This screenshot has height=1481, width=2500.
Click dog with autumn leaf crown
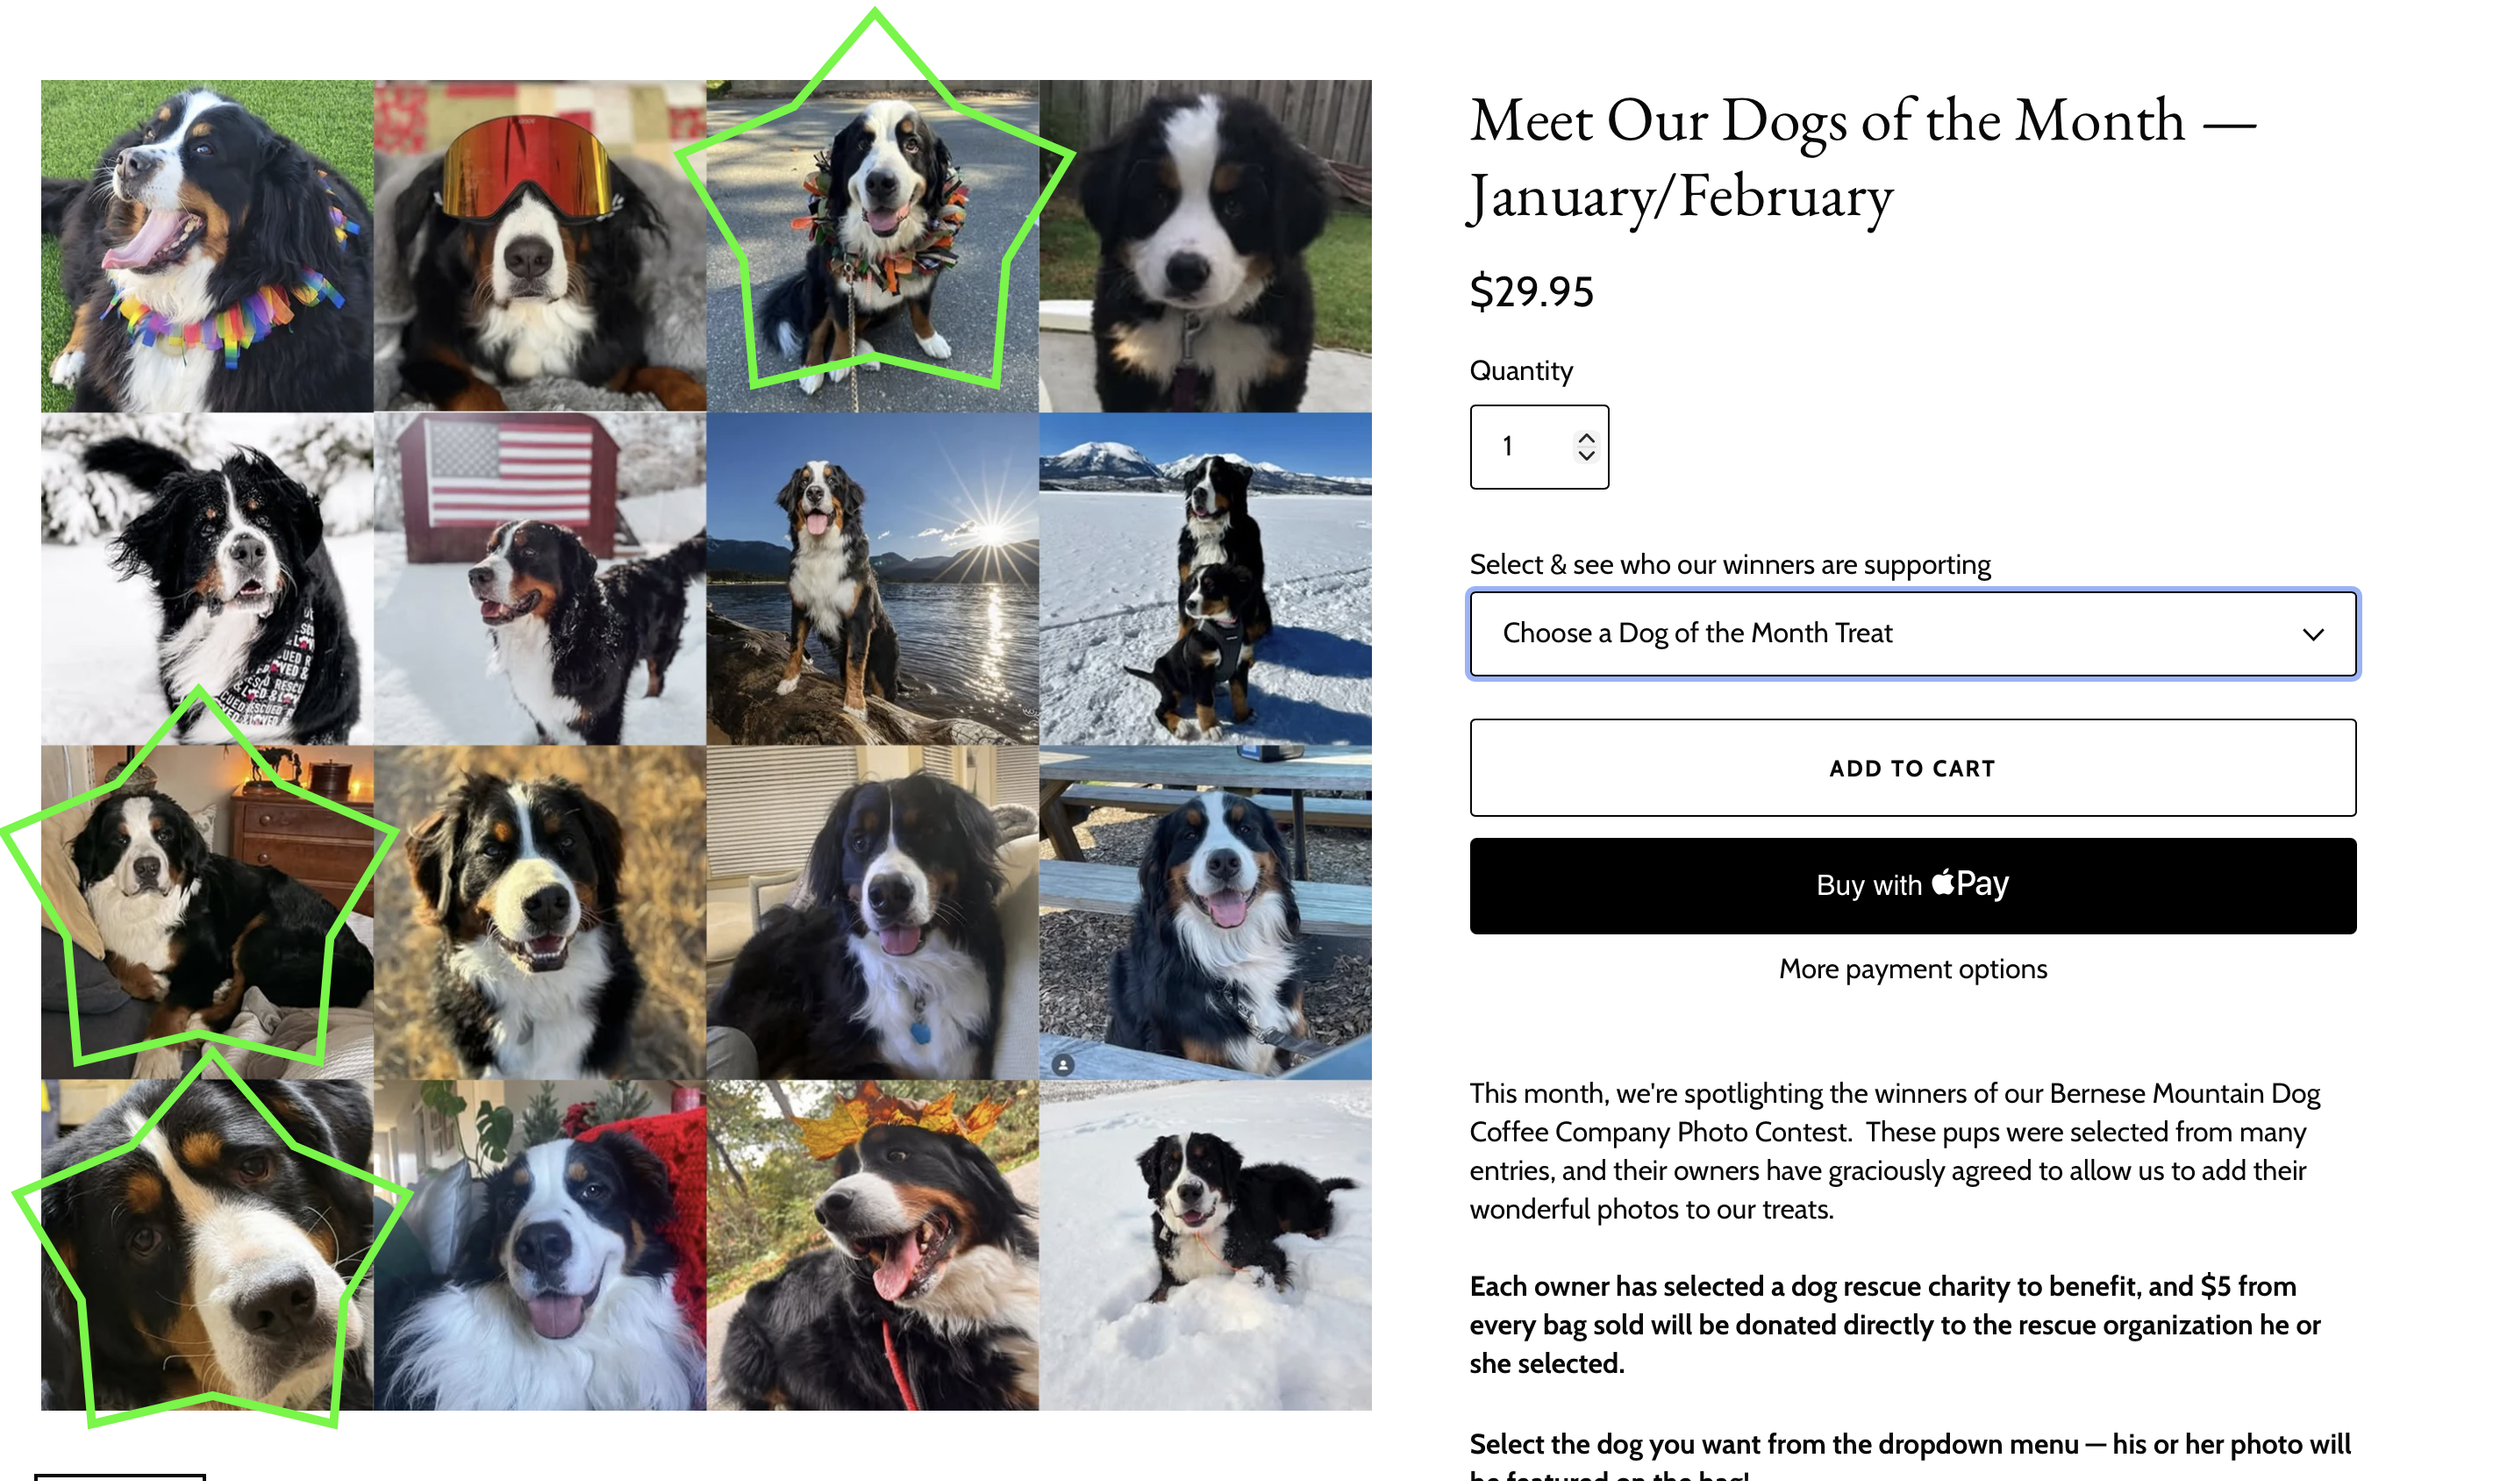872,1245
